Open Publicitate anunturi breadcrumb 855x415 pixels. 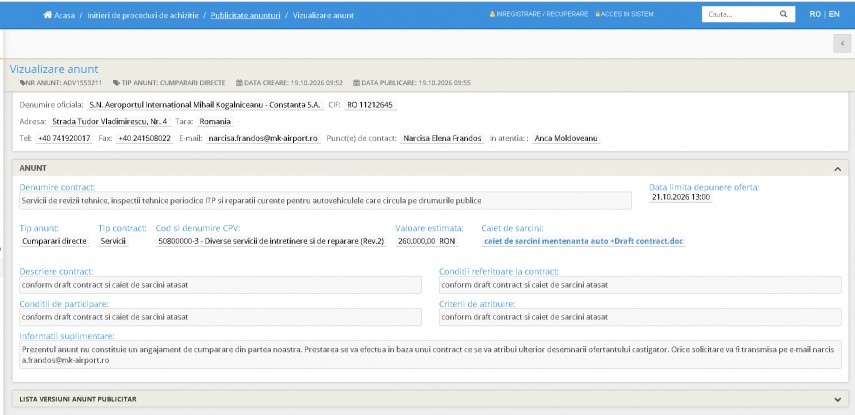coord(245,15)
